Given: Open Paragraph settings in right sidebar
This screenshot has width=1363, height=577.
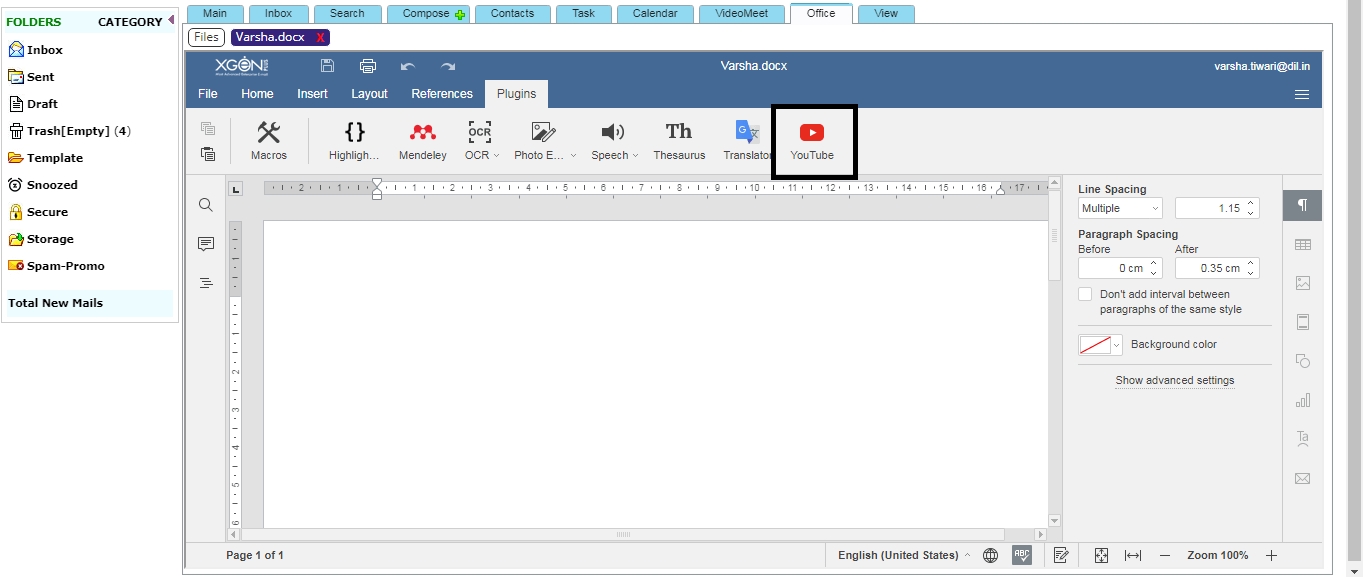Looking at the screenshot, I should coord(1302,205).
